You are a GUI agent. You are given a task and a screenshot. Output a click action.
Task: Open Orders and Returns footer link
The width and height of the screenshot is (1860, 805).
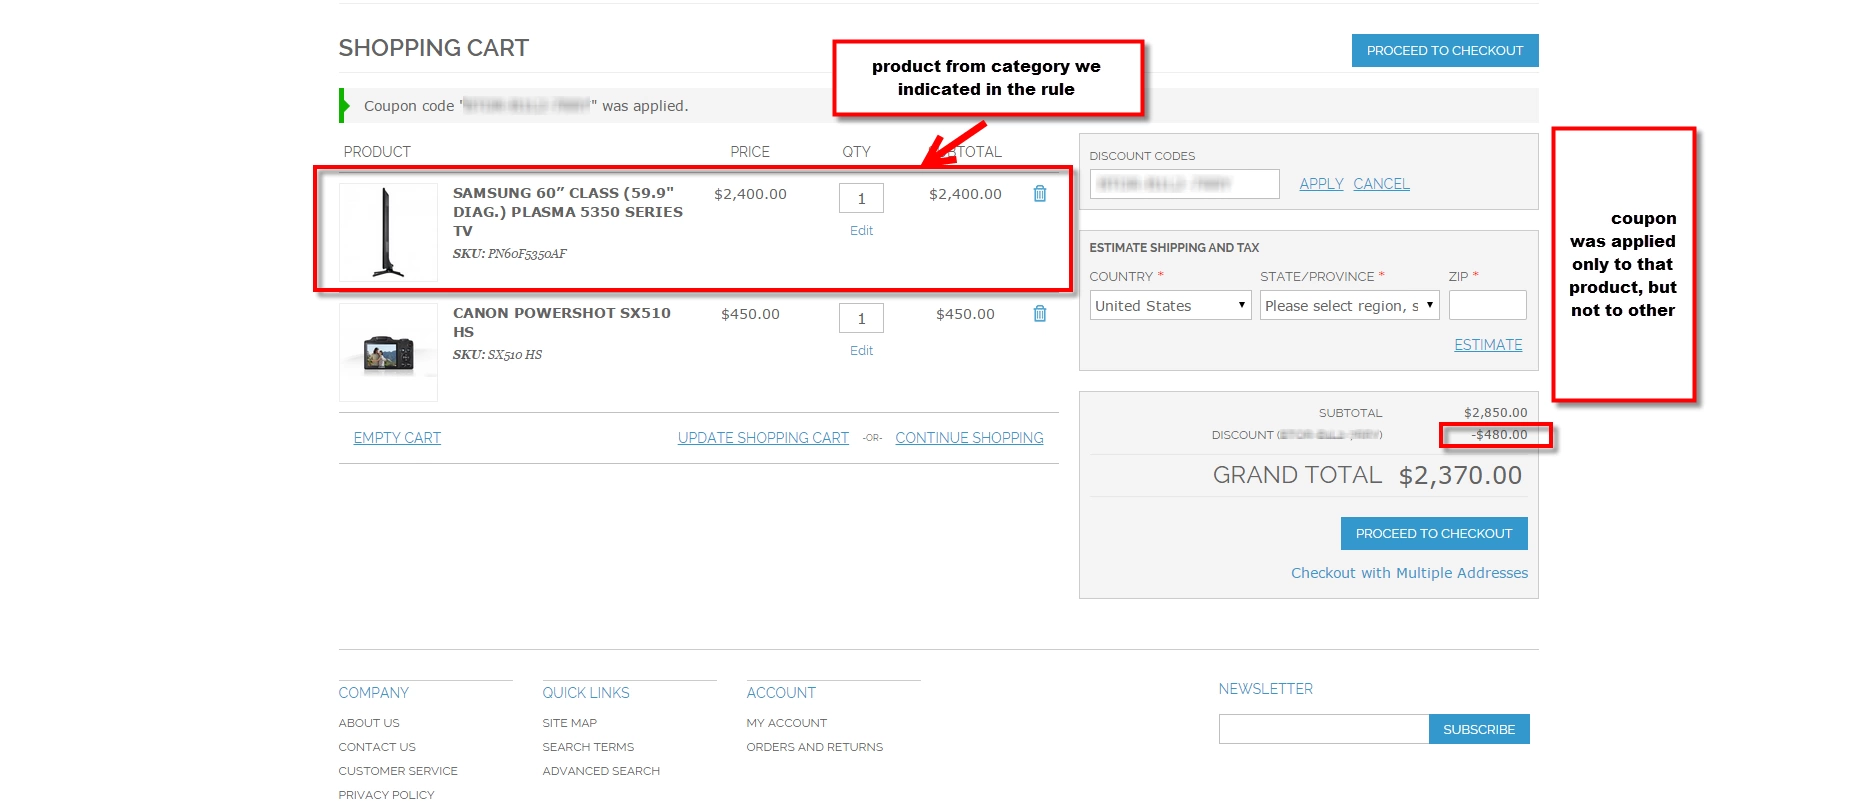814,747
